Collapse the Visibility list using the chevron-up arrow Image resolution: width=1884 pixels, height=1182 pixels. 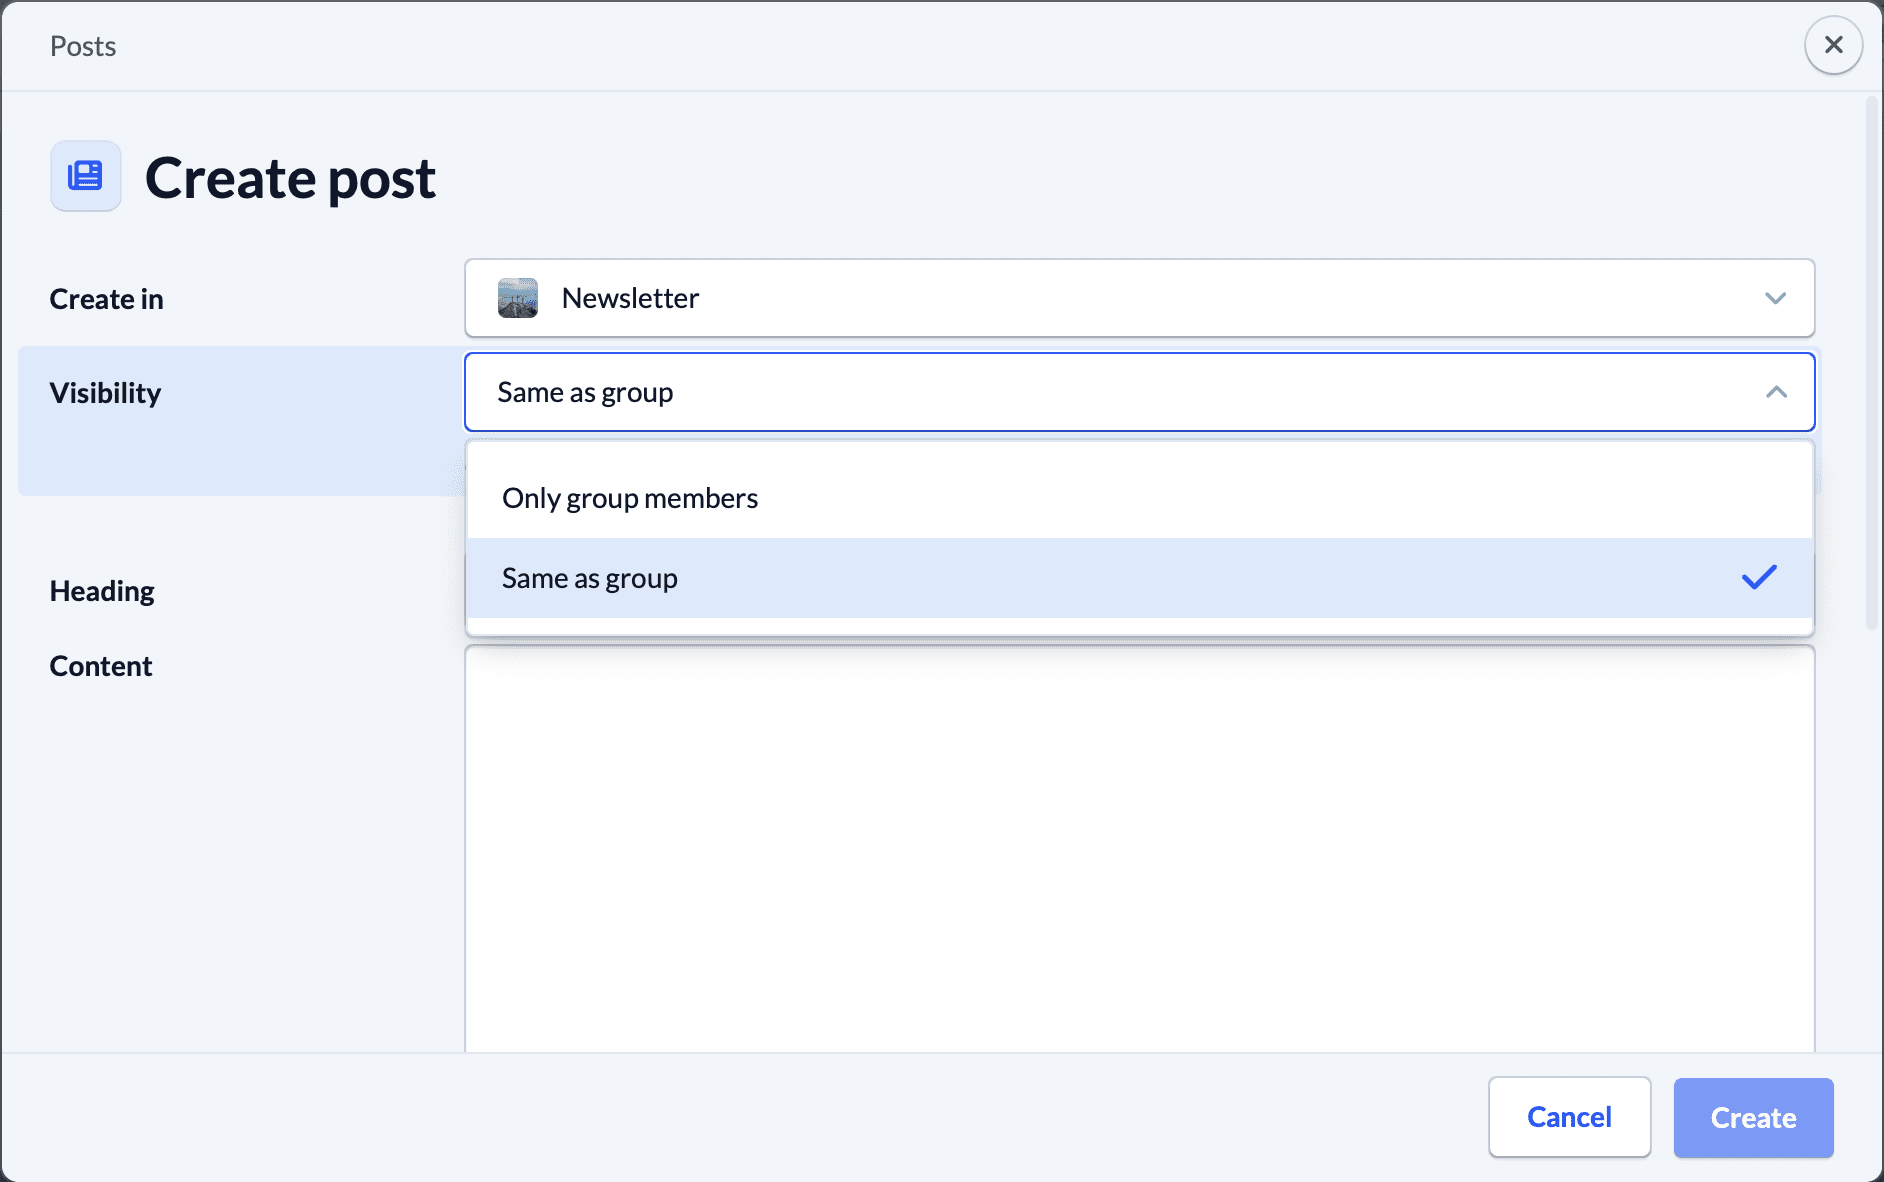pyautogui.click(x=1776, y=392)
